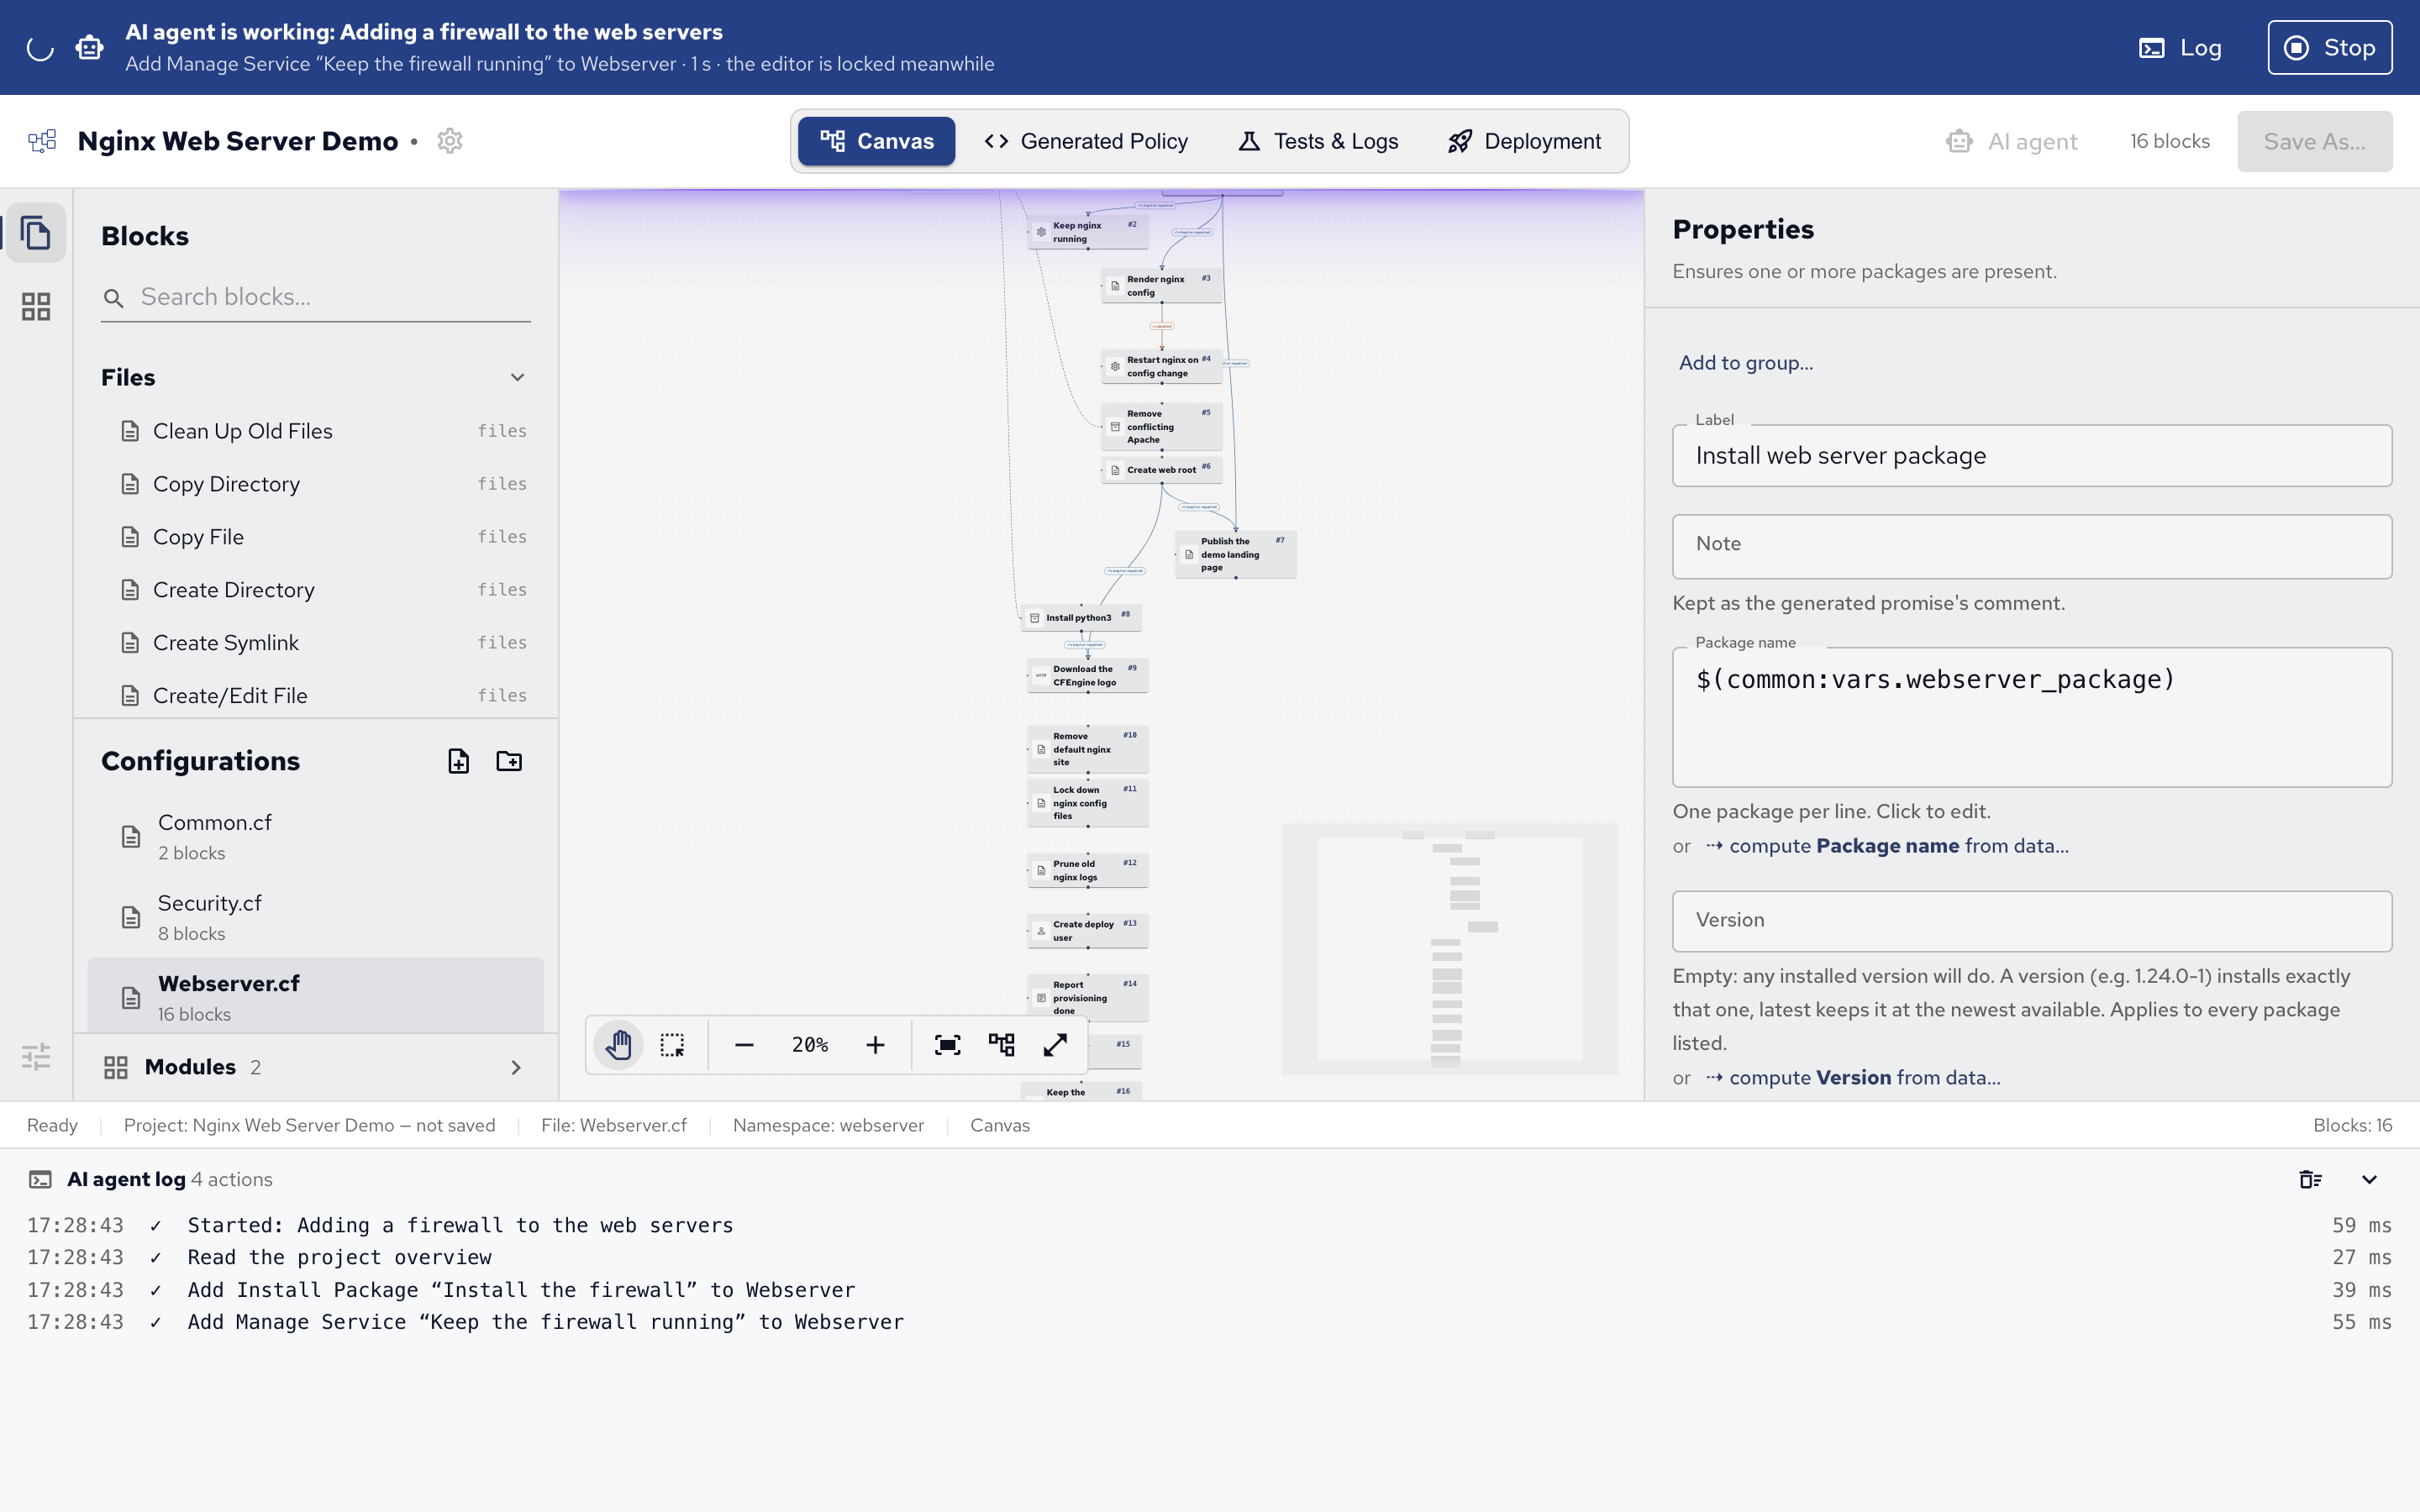Click the Keep nginx running canvas block
The image size is (2420, 1512).
pyautogui.click(x=1087, y=232)
